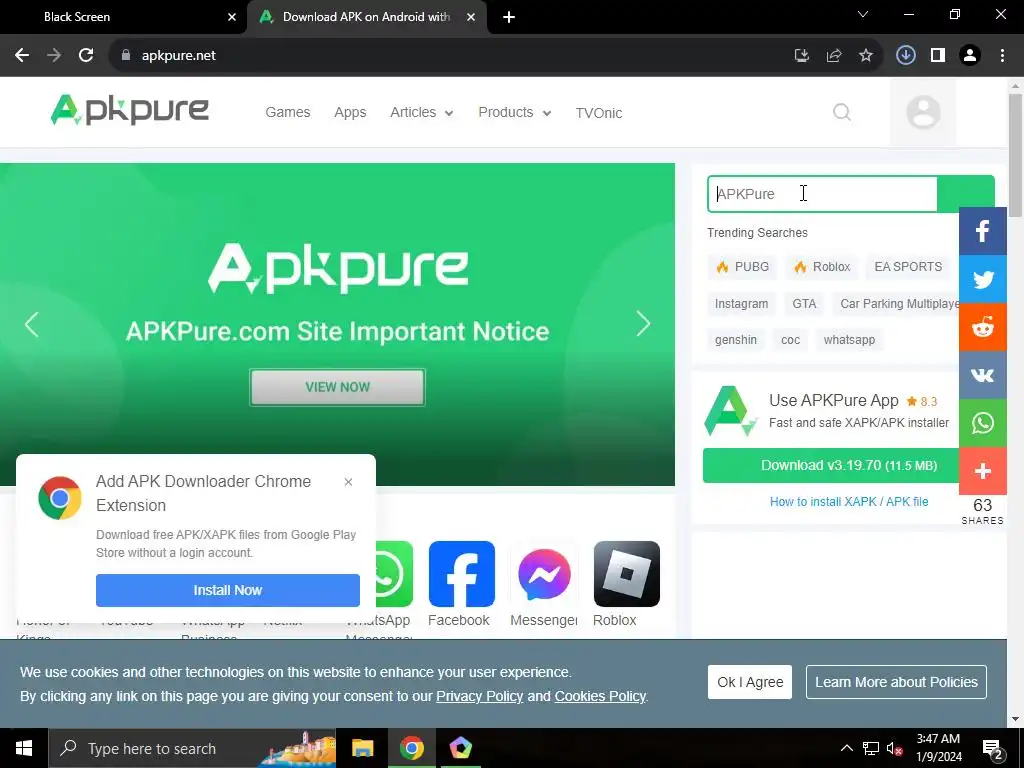The width and height of the screenshot is (1024, 768).
Task: Show hidden system tray icons
Action: click(x=846, y=748)
